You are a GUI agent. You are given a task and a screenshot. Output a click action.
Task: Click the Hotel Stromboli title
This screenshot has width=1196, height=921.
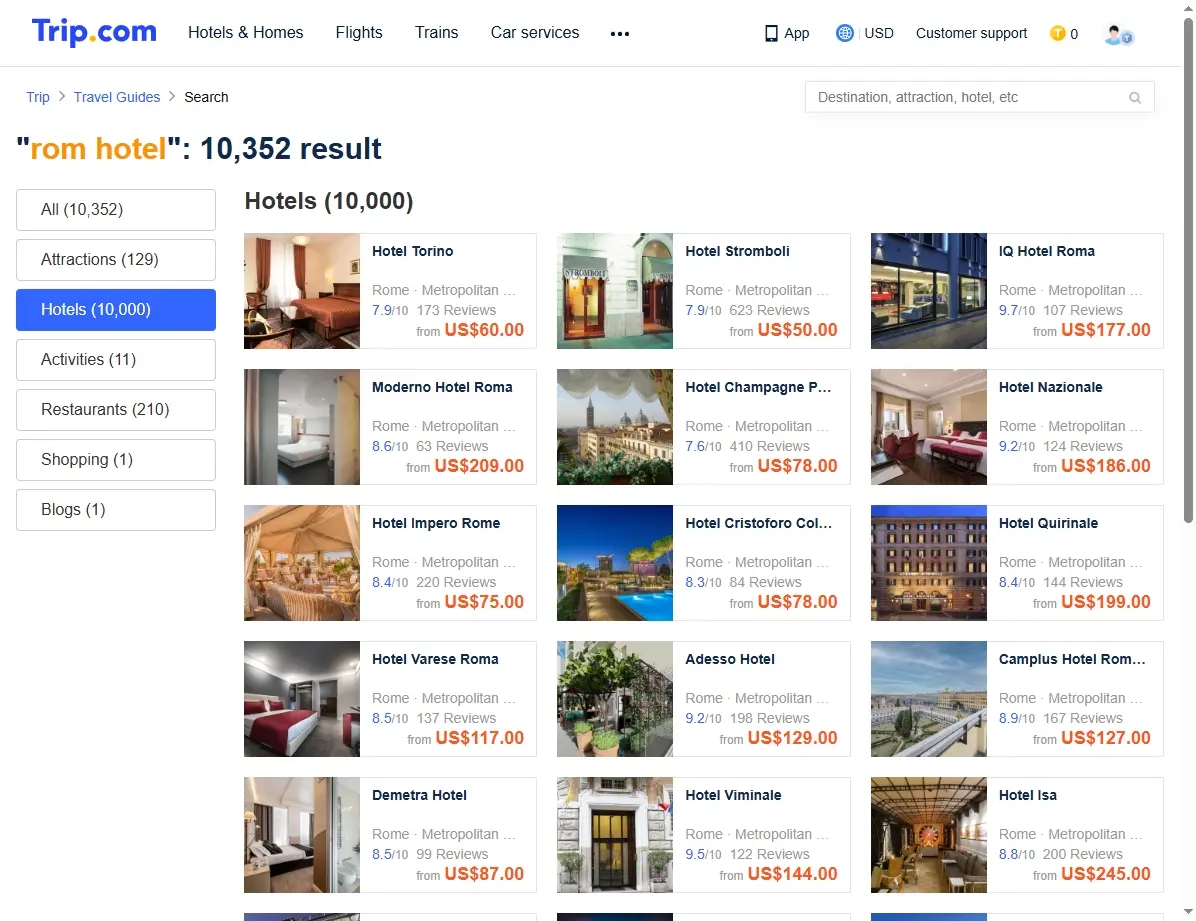click(738, 251)
